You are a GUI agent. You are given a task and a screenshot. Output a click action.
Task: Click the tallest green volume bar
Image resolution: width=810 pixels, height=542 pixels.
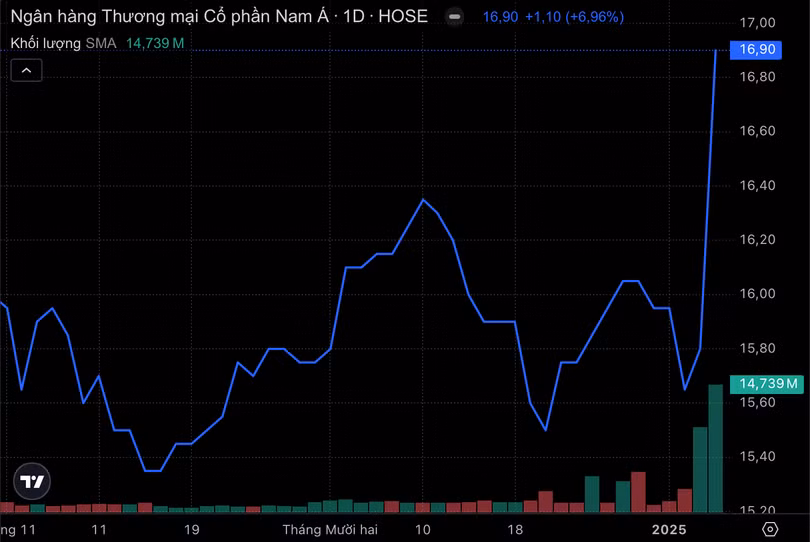tap(715, 448)
